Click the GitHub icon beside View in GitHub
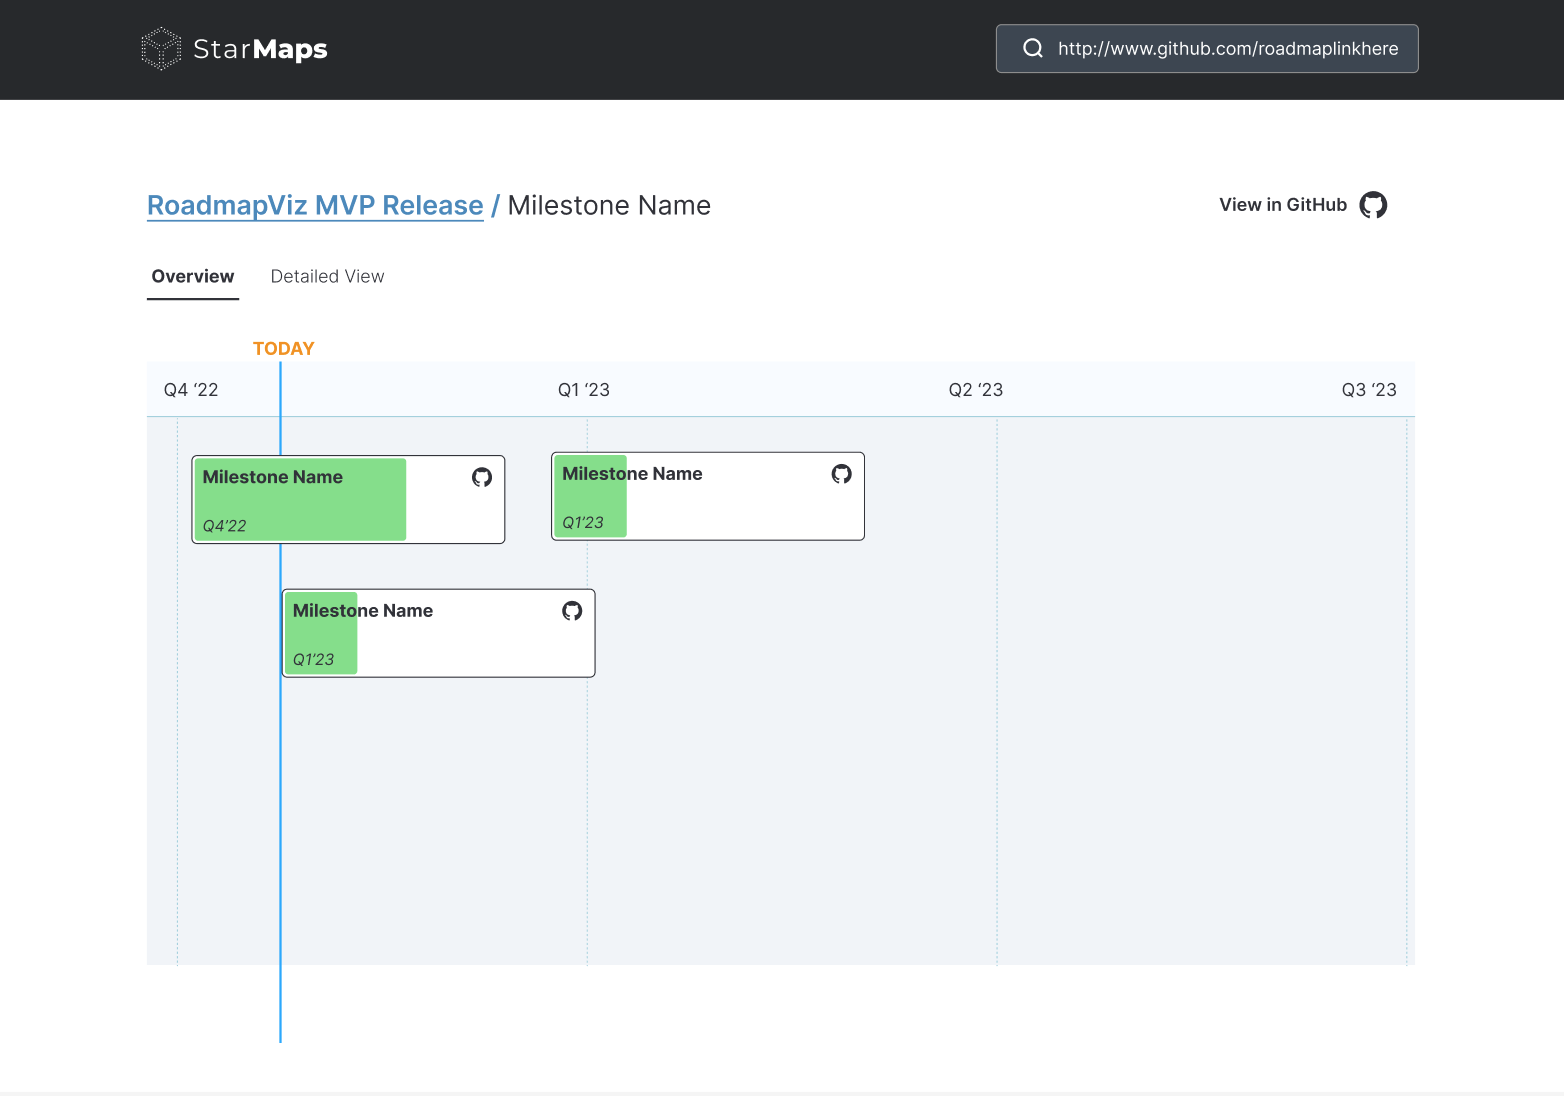 (x=1373, y=204)
